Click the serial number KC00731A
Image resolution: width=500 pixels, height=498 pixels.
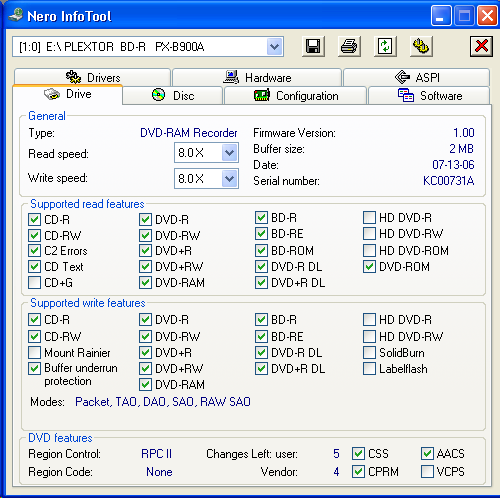point(448,181)
